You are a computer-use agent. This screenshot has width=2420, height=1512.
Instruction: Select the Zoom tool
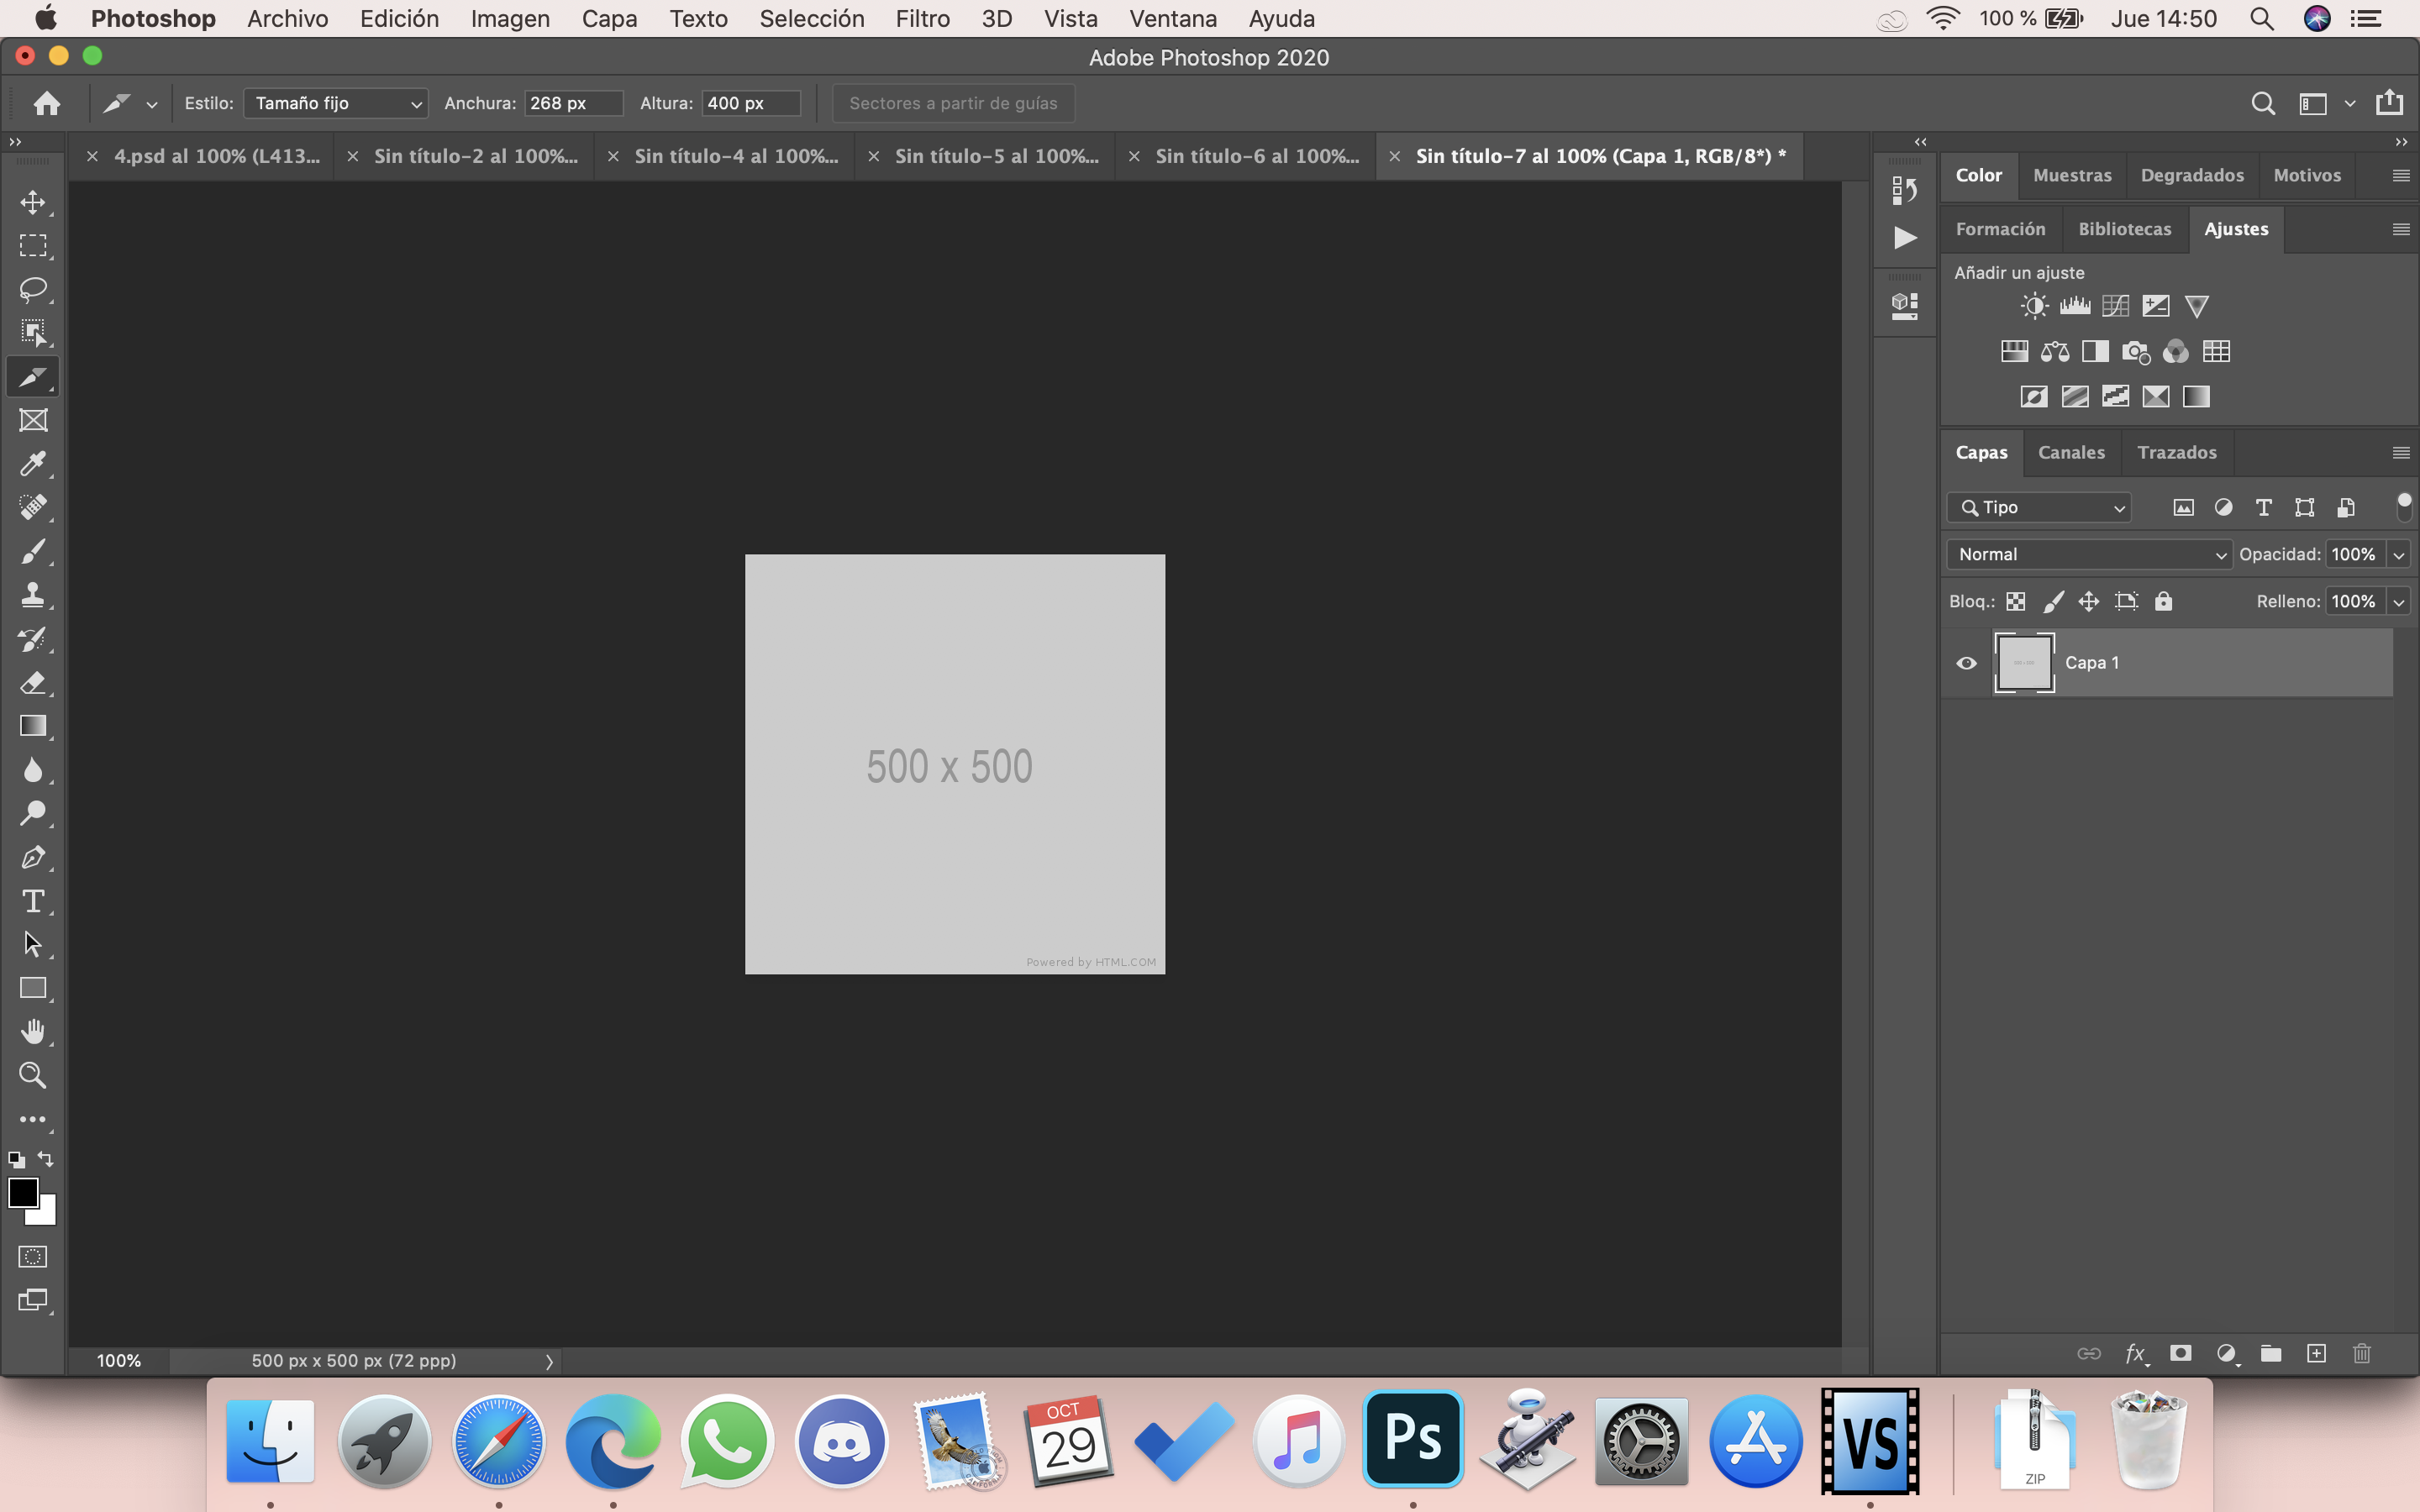(33, 1075)
